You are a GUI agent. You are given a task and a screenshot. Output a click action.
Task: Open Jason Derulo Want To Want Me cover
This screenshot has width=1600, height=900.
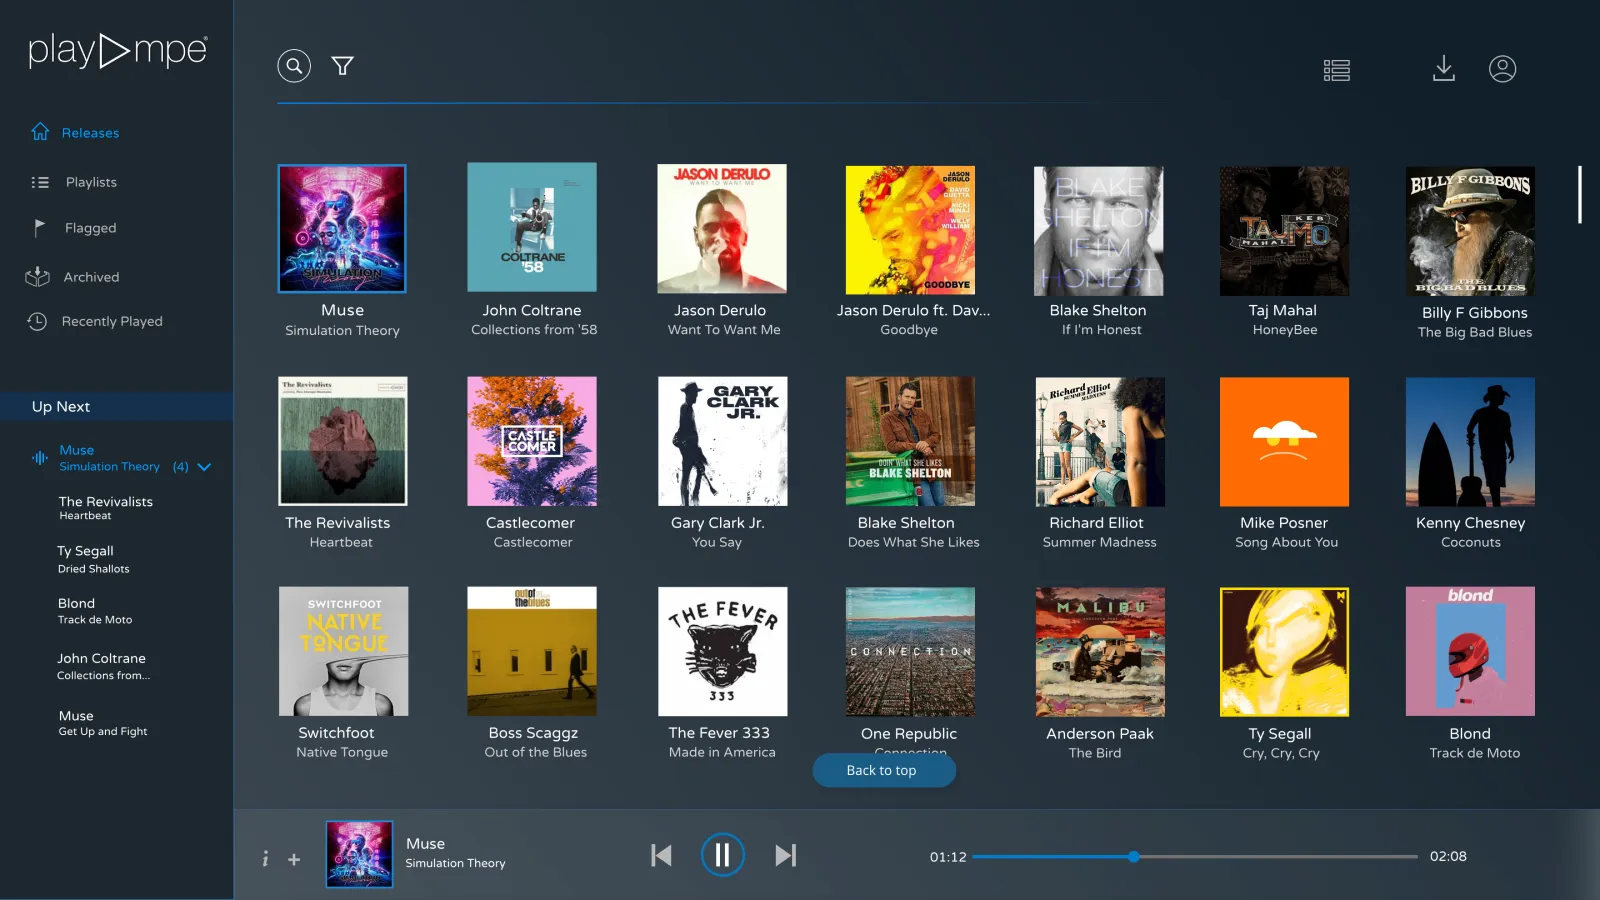(722, 228)
